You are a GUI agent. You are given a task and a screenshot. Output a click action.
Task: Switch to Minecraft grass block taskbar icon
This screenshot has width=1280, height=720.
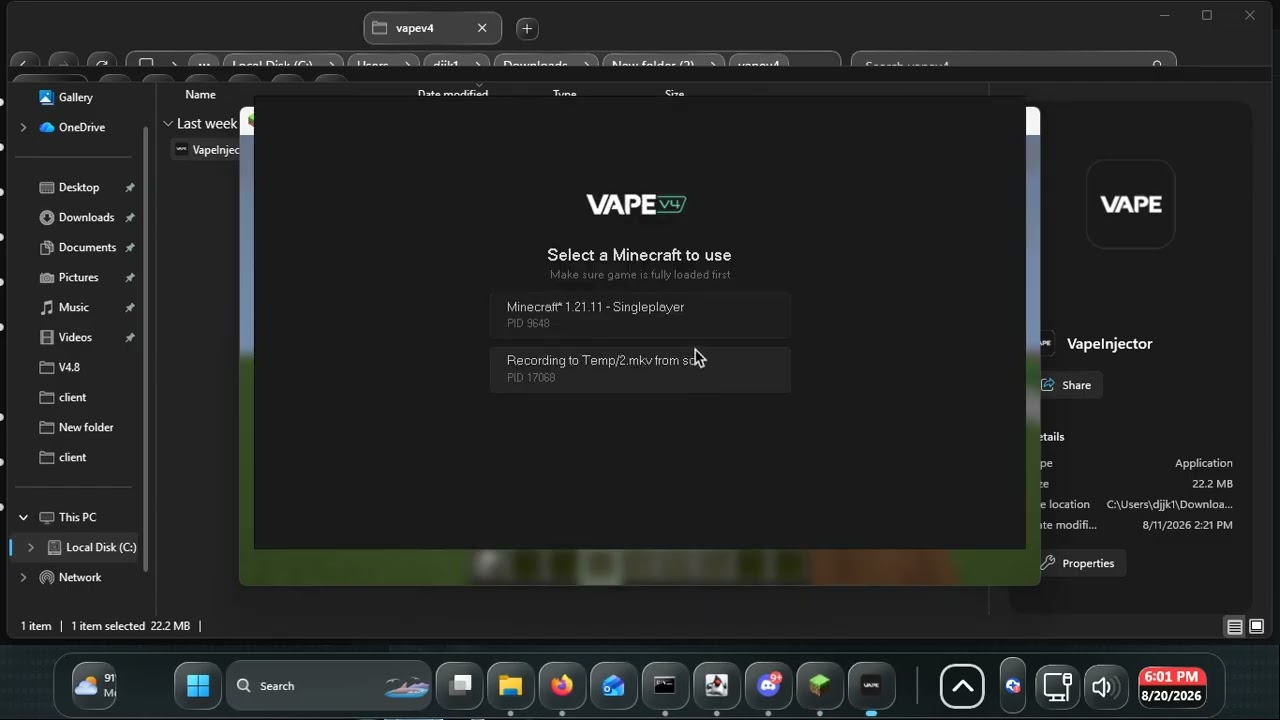click(x=820, y=686)
